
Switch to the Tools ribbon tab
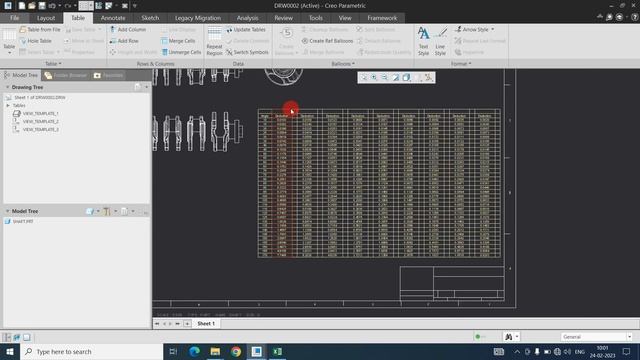click(x=316, y=18)
